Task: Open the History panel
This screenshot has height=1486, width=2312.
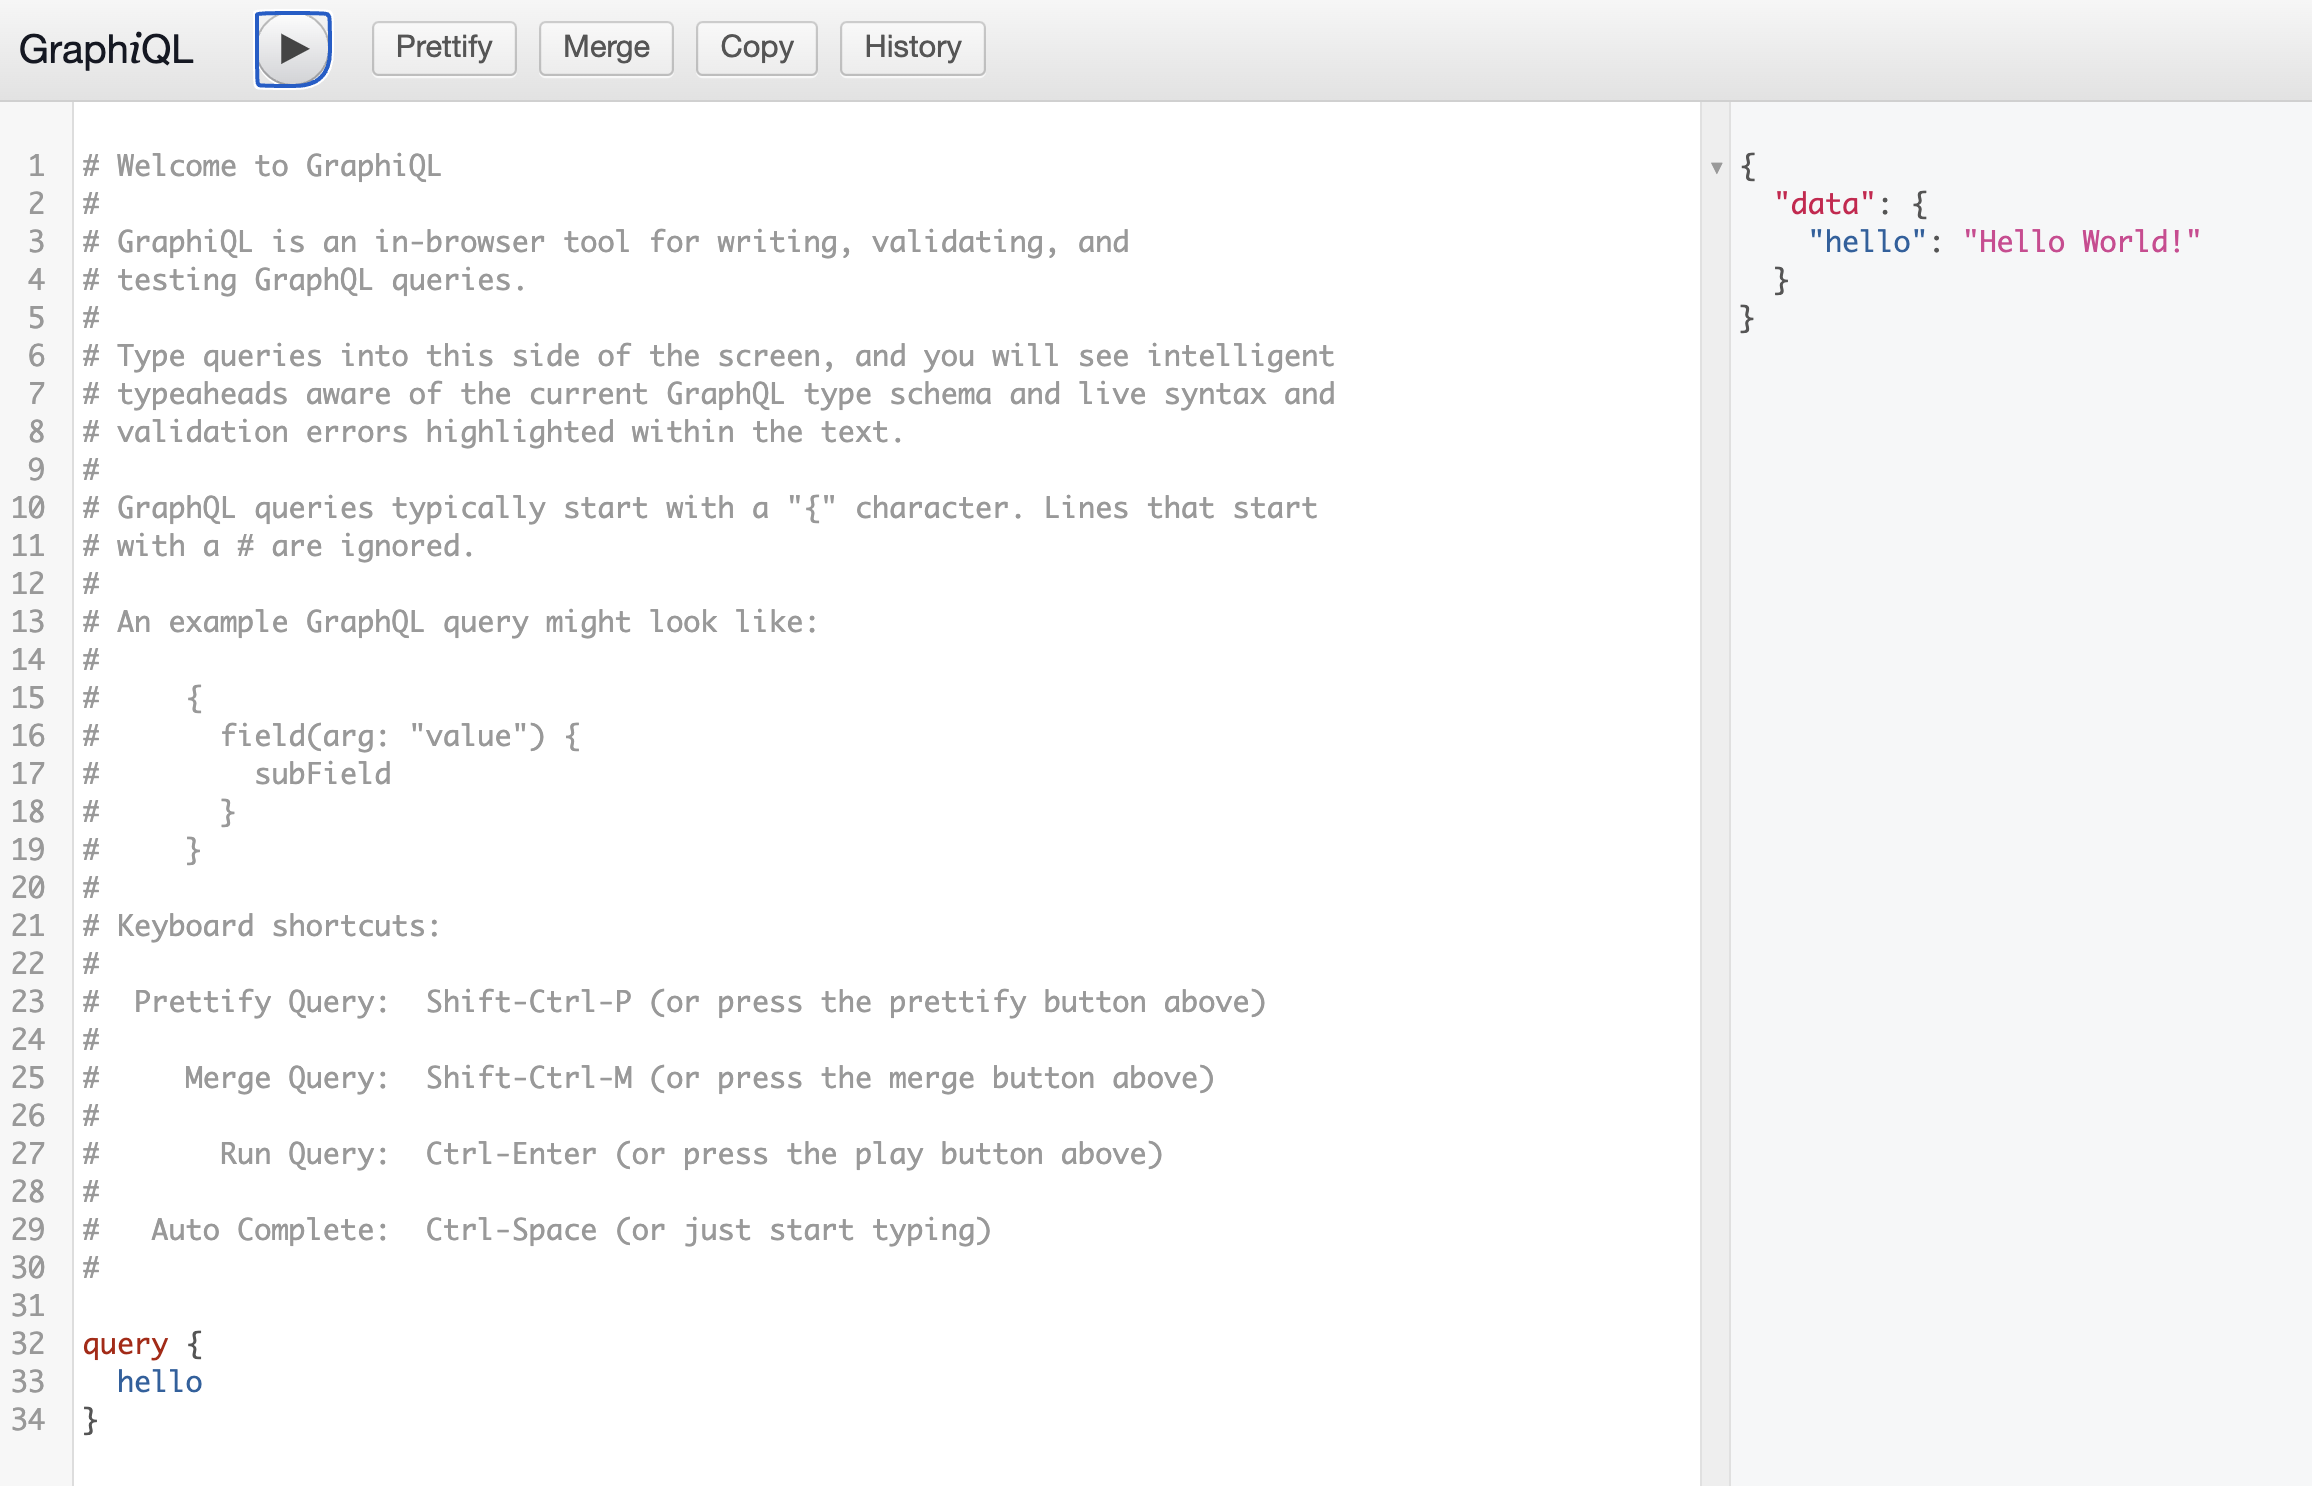Action: 911,47
